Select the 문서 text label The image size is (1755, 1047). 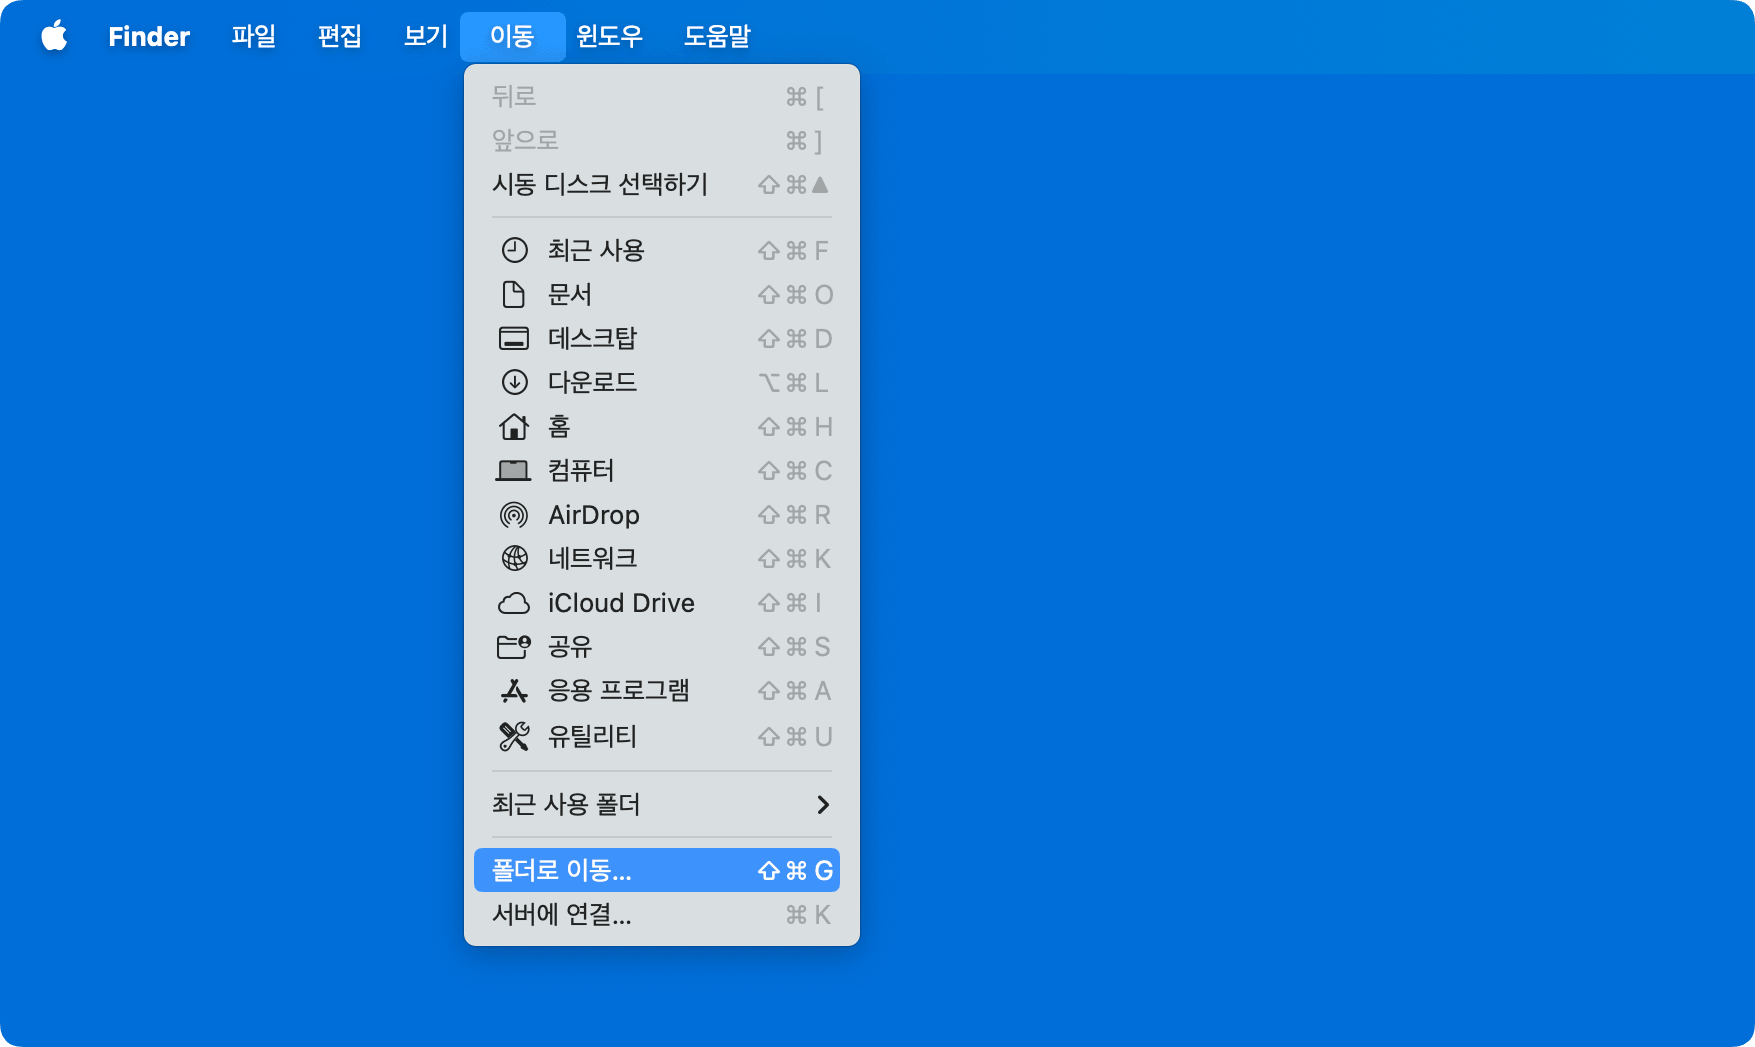[570, 294]
